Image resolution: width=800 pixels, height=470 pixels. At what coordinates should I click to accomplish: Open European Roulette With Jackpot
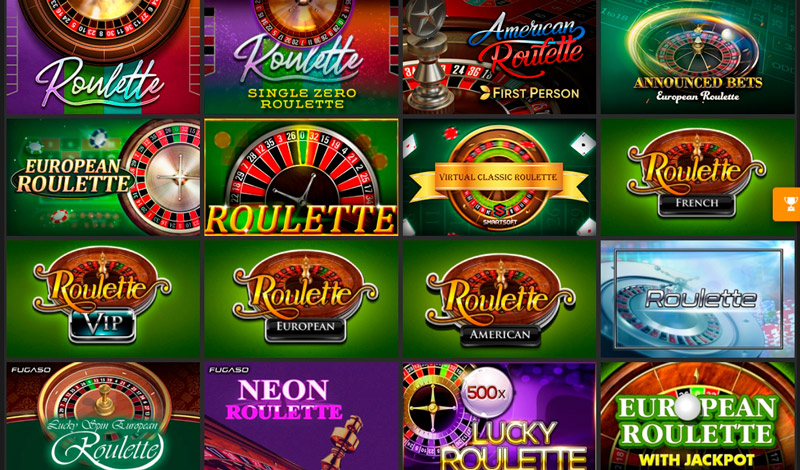[697, 416]
